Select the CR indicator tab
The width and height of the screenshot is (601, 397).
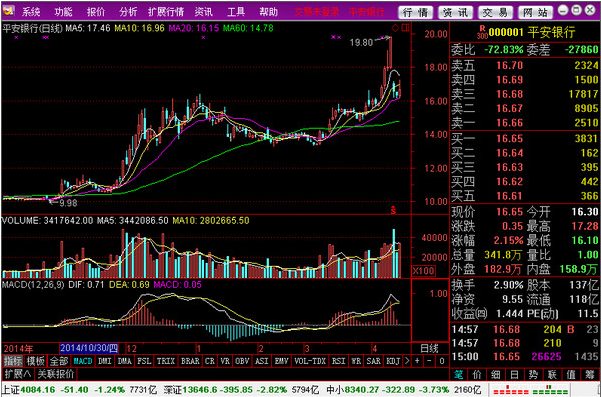click(210, 361)
